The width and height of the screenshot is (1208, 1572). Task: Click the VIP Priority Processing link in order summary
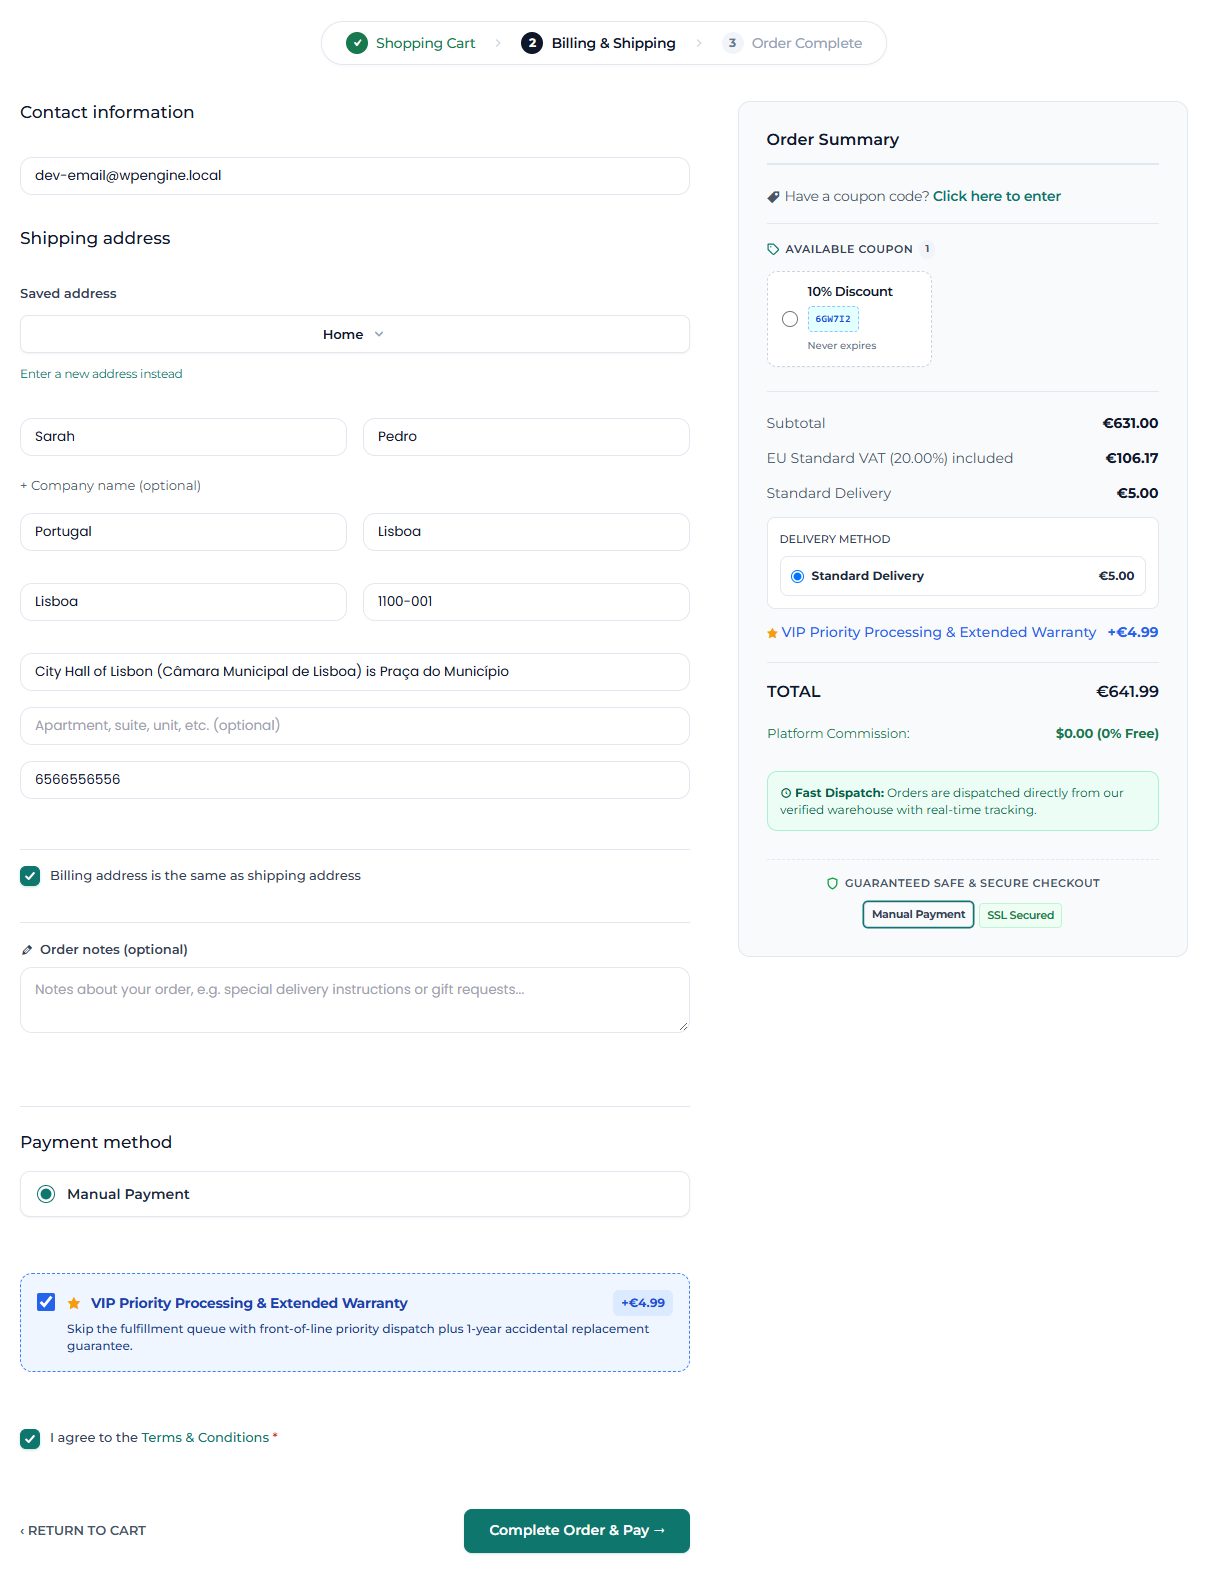(939, 633)
